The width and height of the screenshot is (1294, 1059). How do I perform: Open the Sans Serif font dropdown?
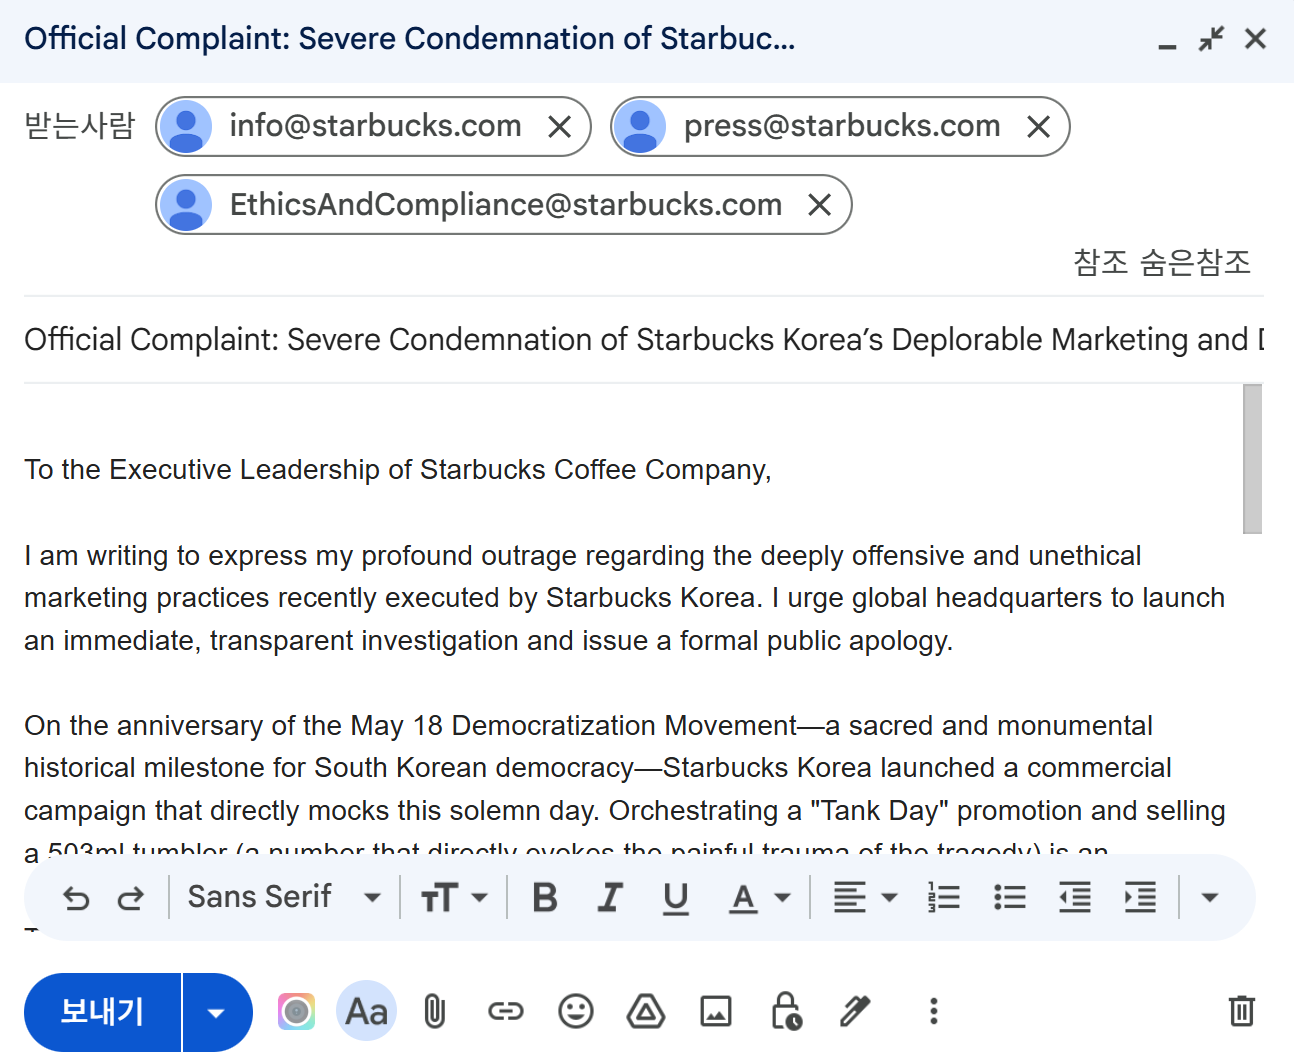[285, 897]
